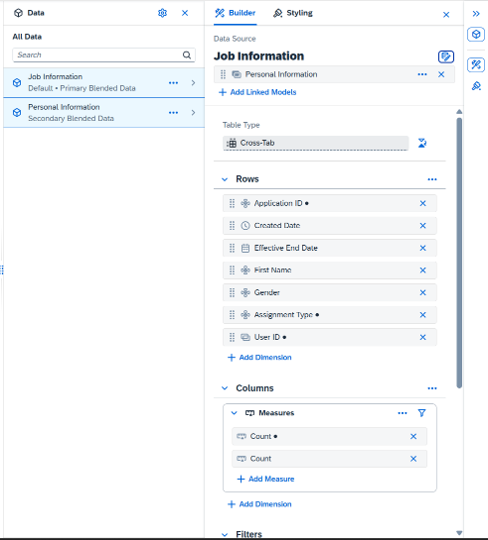Select the Gender dimension row
488x540 pixels.
coord(330,293)
